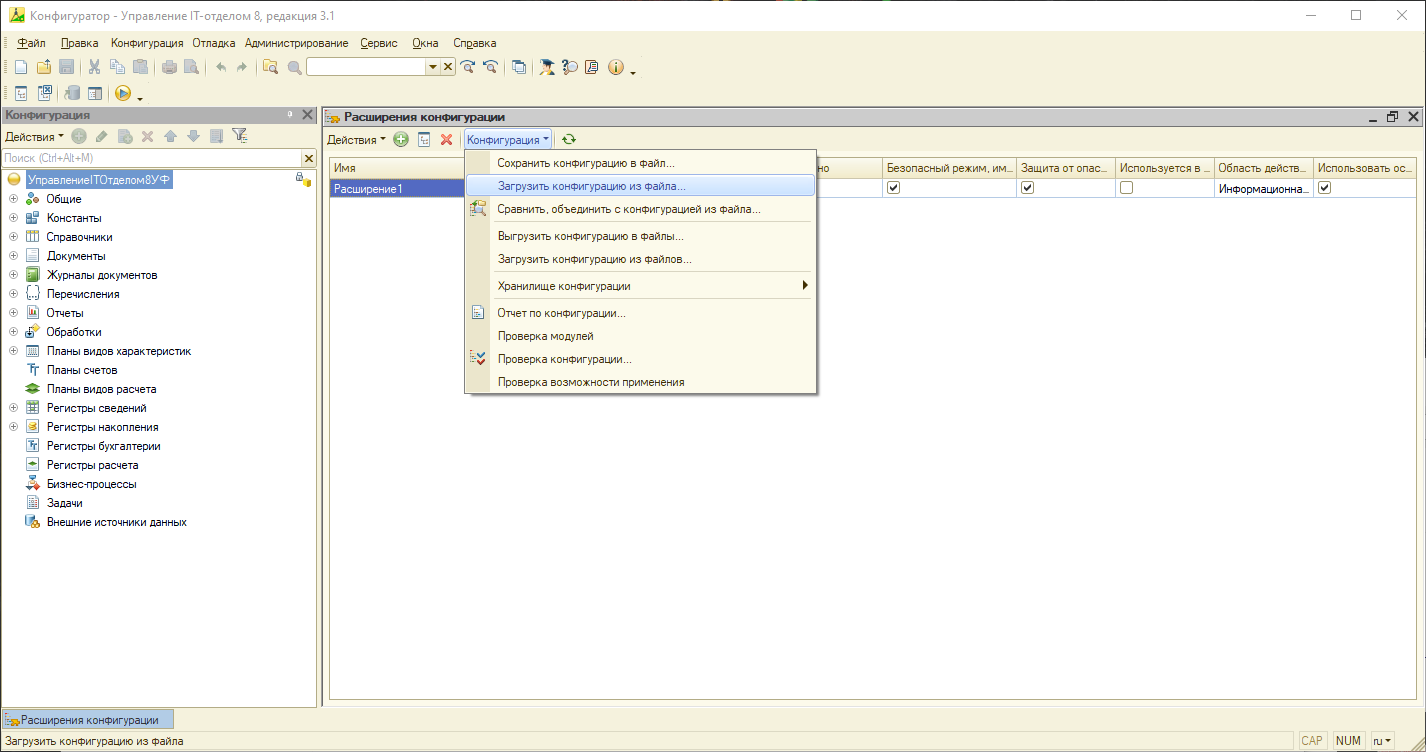Open Действия dropdown in the extensions window
This screenshot has width=1426, height=752.
[356, 140]
